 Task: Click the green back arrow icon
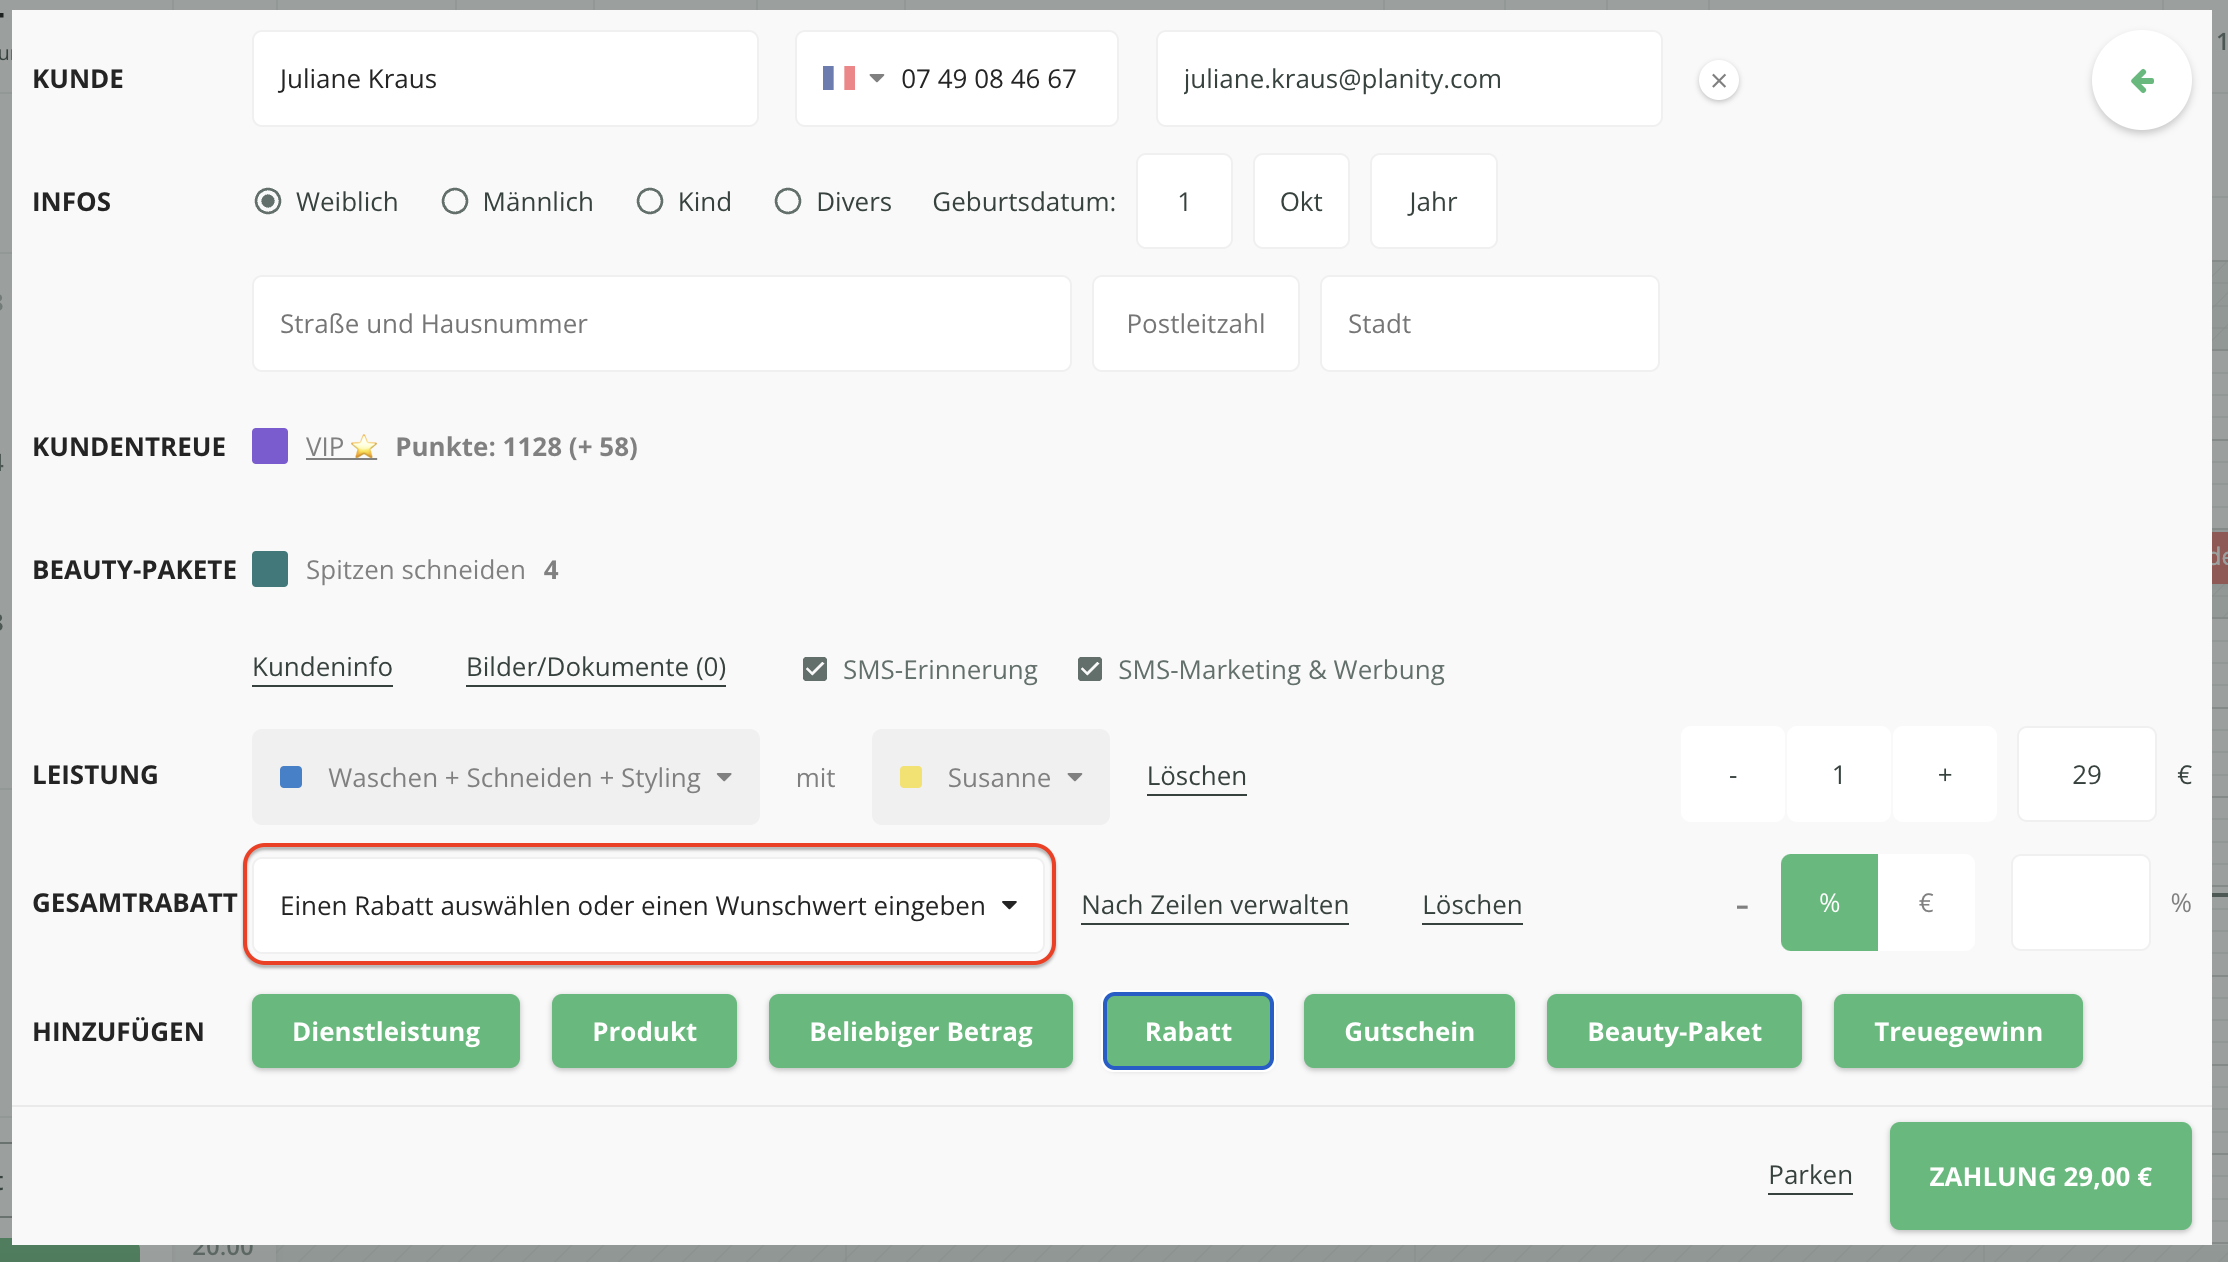pyautogui.click(x=2141, y=81)
